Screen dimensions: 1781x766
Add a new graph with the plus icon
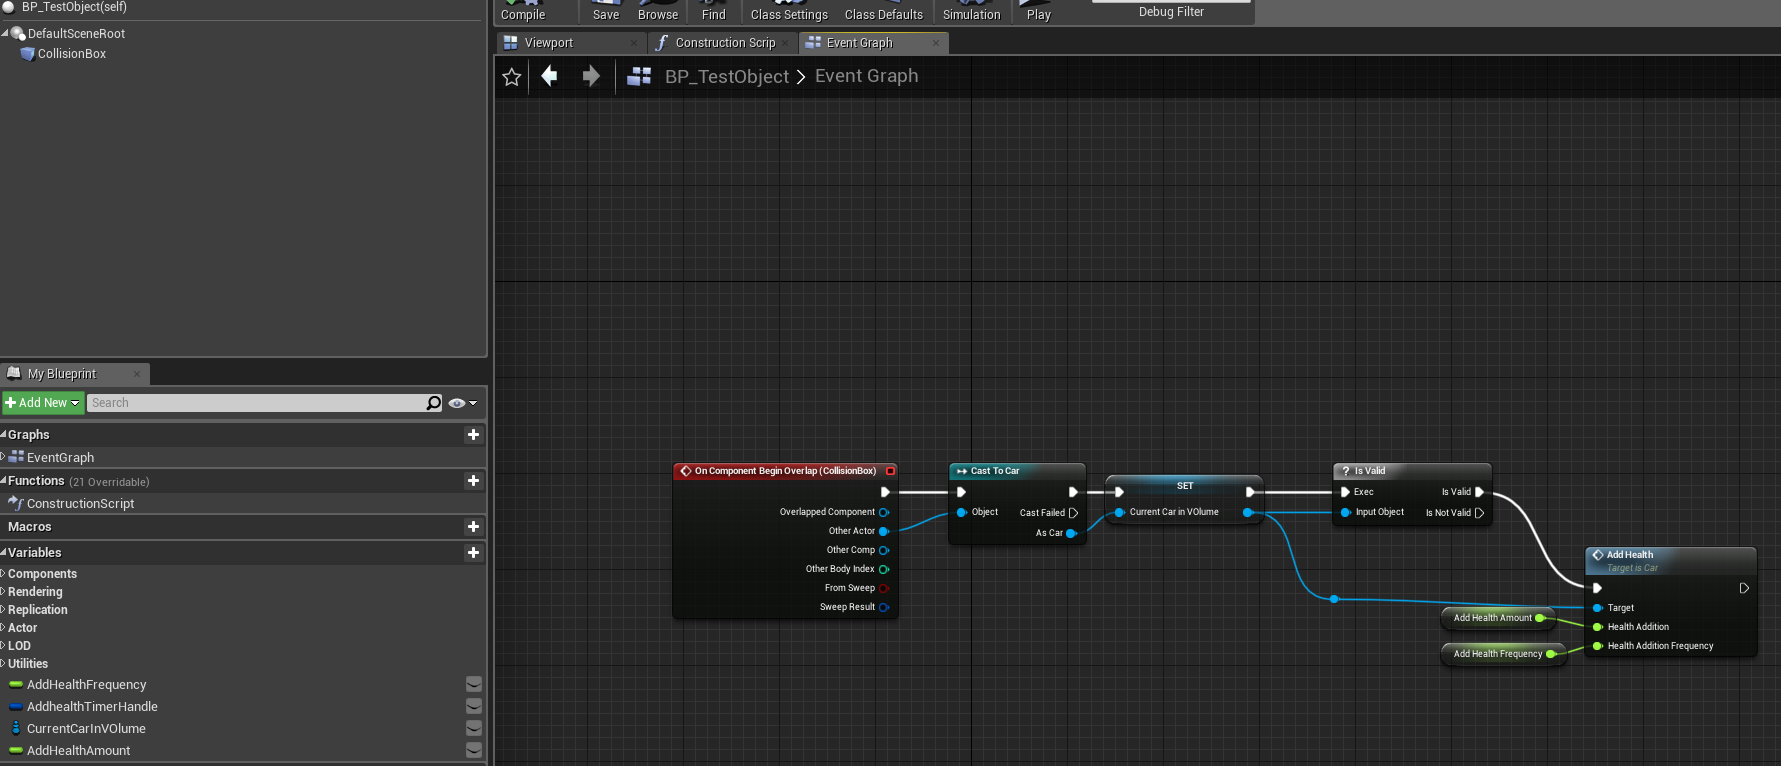(473, 435)
